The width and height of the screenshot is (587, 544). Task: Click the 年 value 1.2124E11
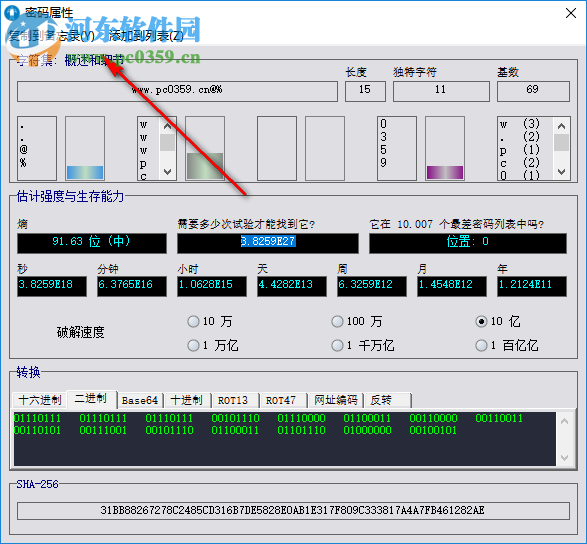(532, 286)
